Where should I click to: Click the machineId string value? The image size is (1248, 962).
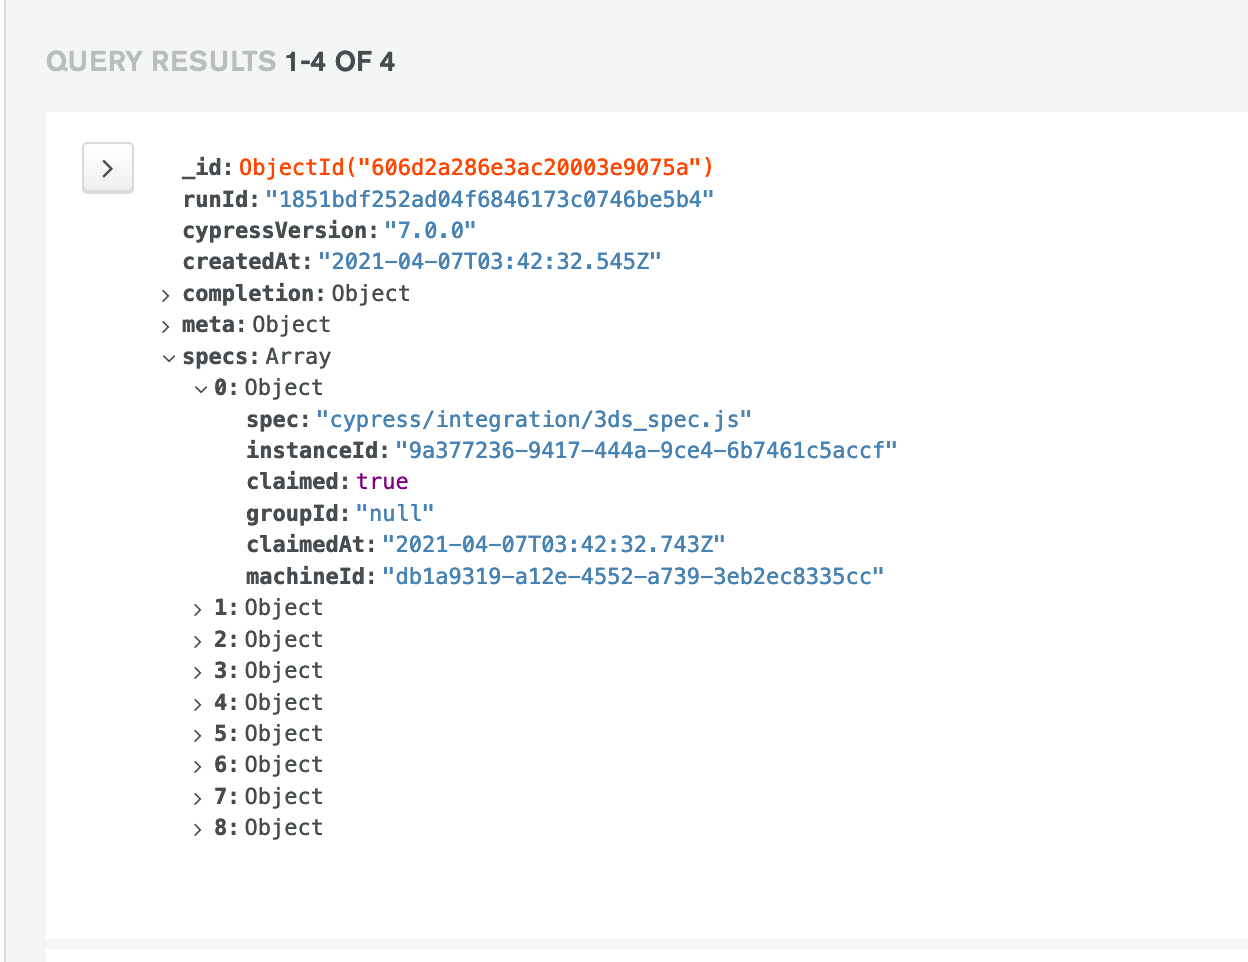click(633, 576)
